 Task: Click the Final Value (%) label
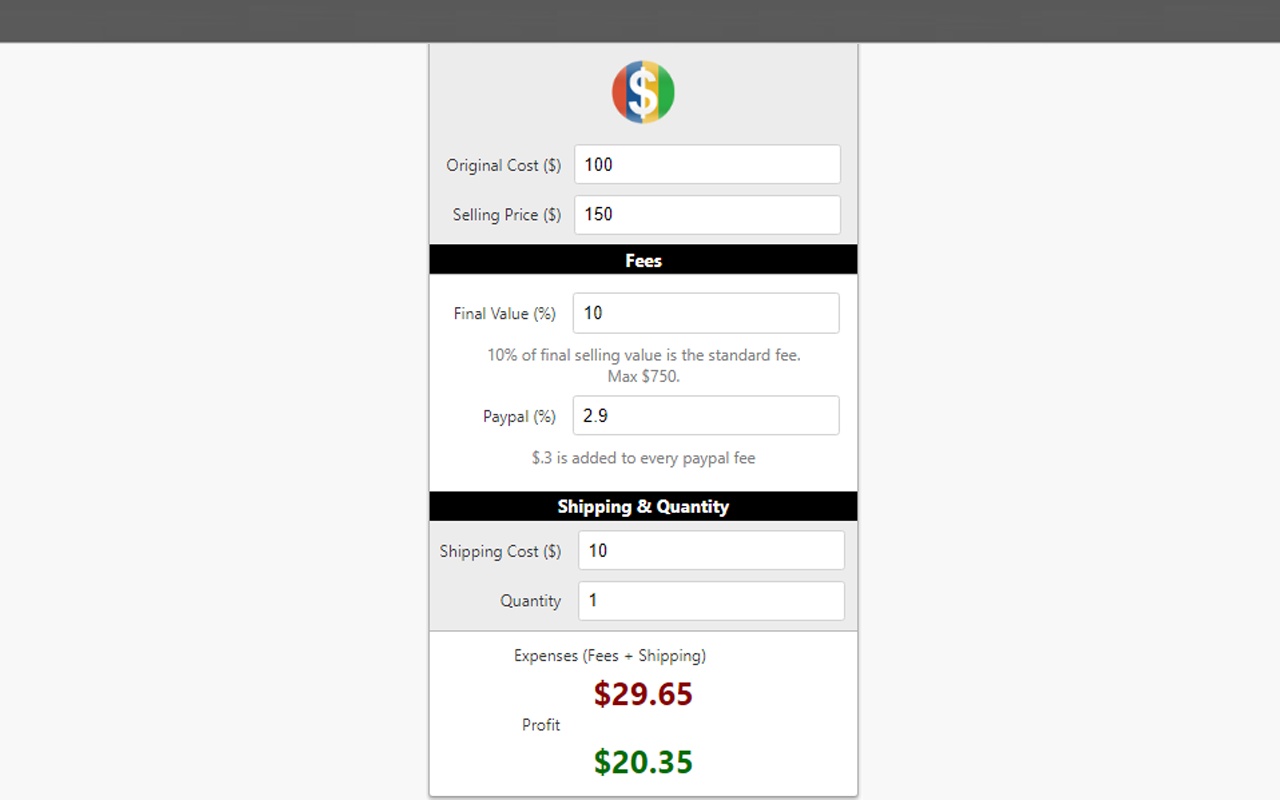pos(505,313)
